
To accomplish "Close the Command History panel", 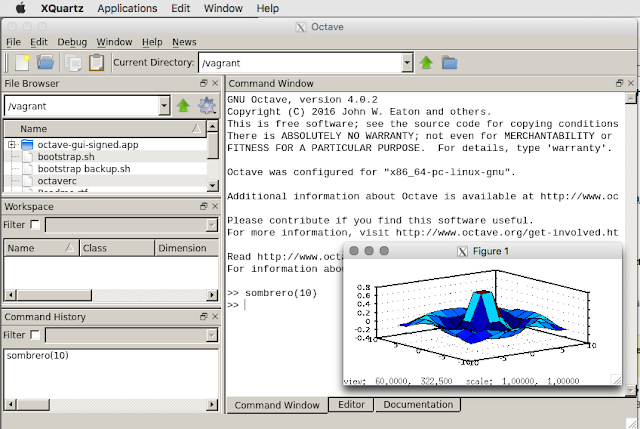I will [215, 316].
